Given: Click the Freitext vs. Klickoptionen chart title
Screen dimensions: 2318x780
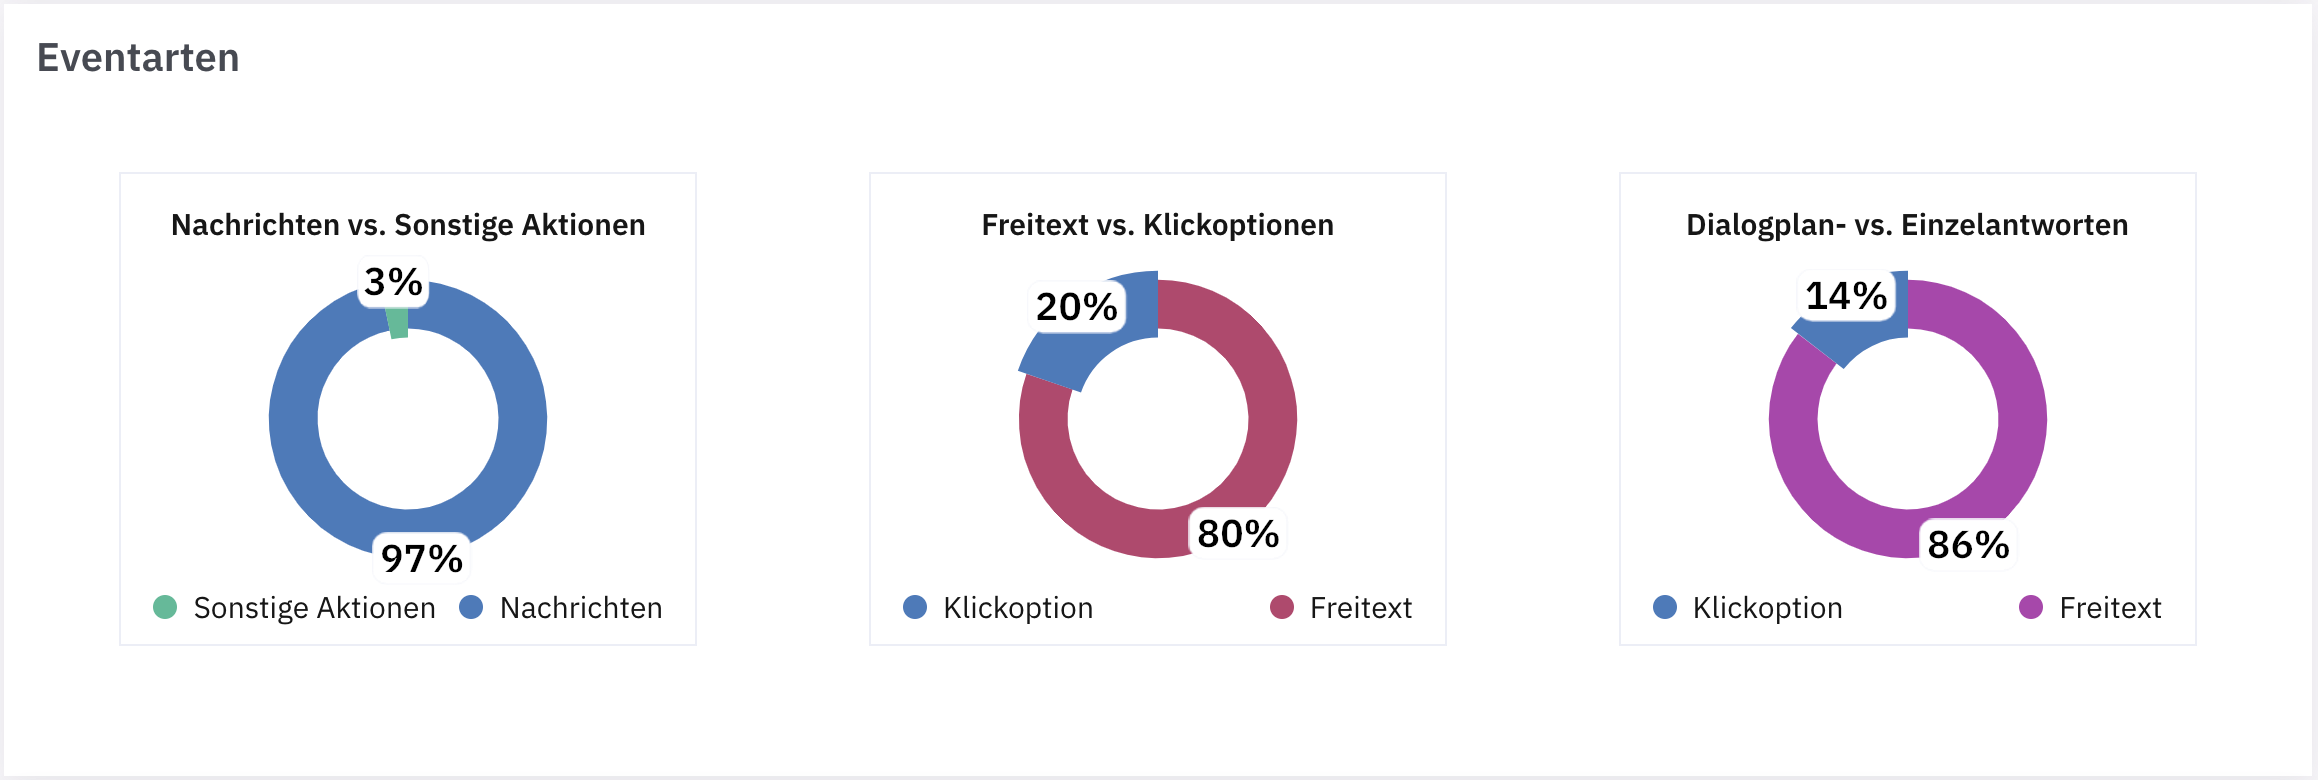Looking at the screenshot, I should 1158,225.
